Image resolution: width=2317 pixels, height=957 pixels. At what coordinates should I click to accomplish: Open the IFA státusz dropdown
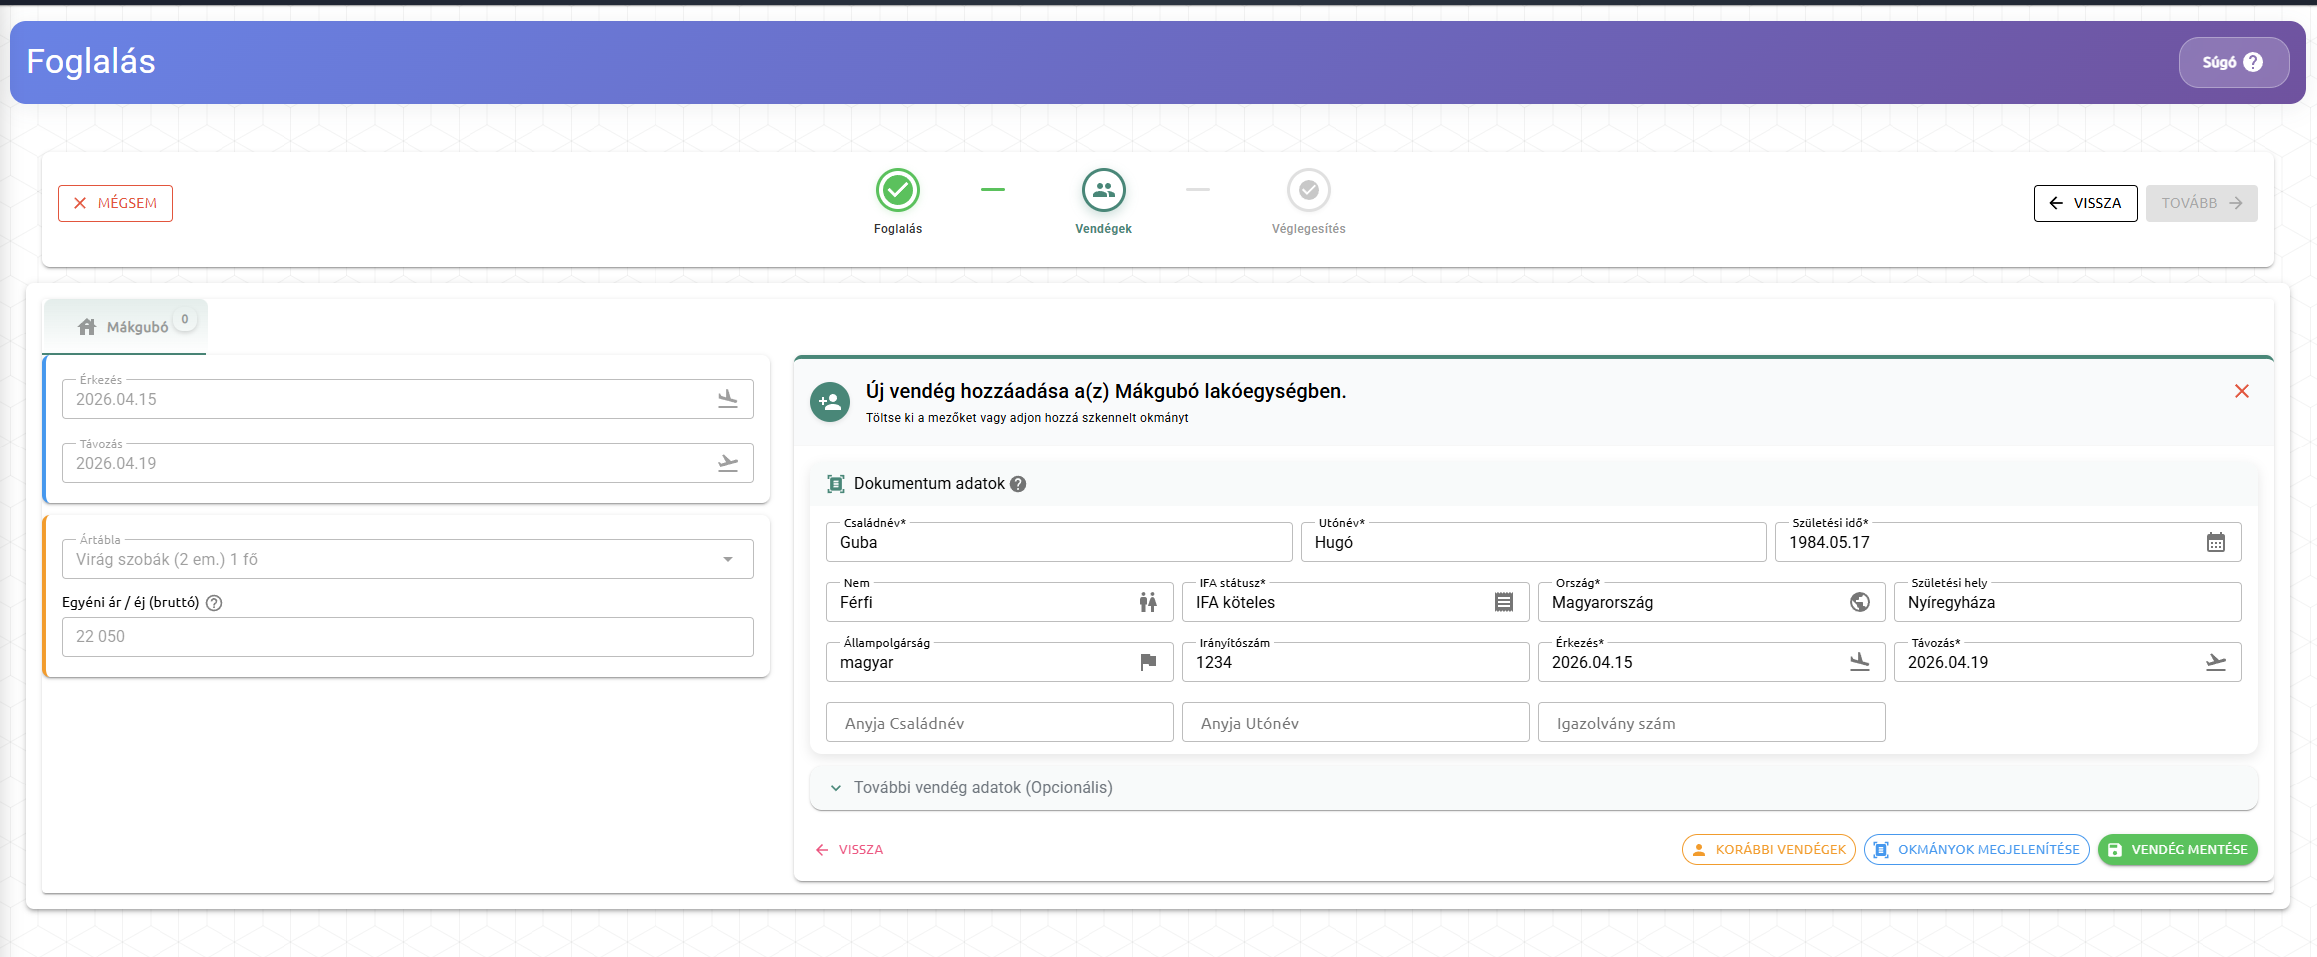point(1503,602)
